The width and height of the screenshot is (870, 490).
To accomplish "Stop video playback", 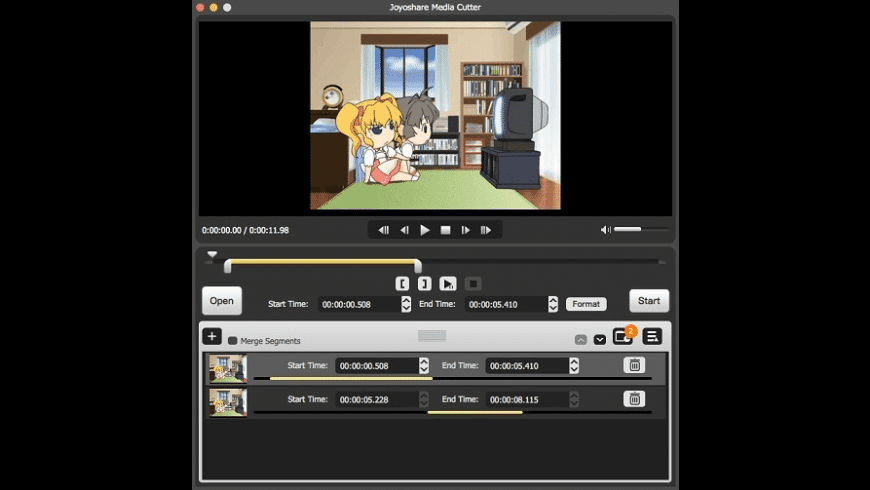I will pos(445,230).
